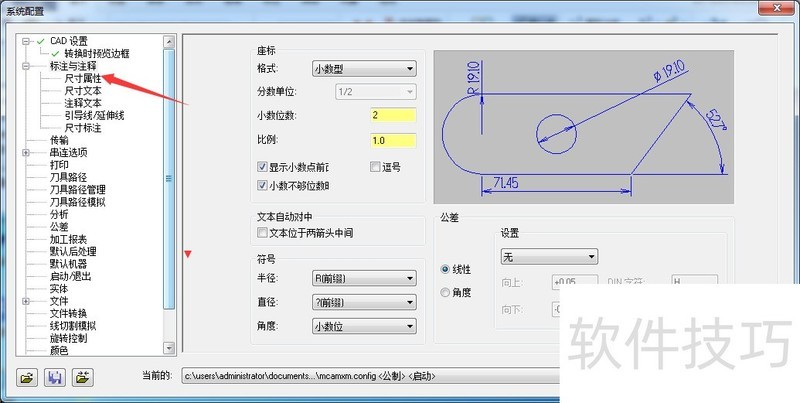The image size is (800, 403).
Task: Select 颜色 in the tree
Action: [59, 350]
